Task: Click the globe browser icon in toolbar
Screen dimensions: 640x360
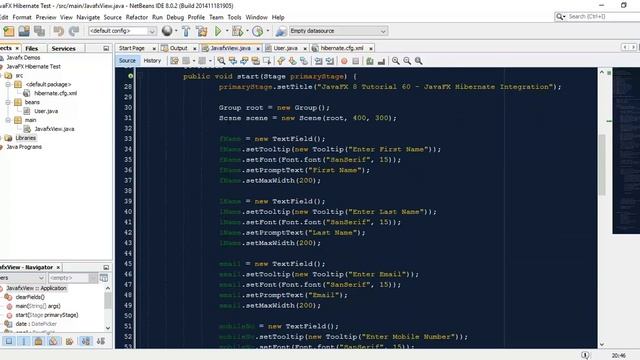Action: click(x=167, y=31)
